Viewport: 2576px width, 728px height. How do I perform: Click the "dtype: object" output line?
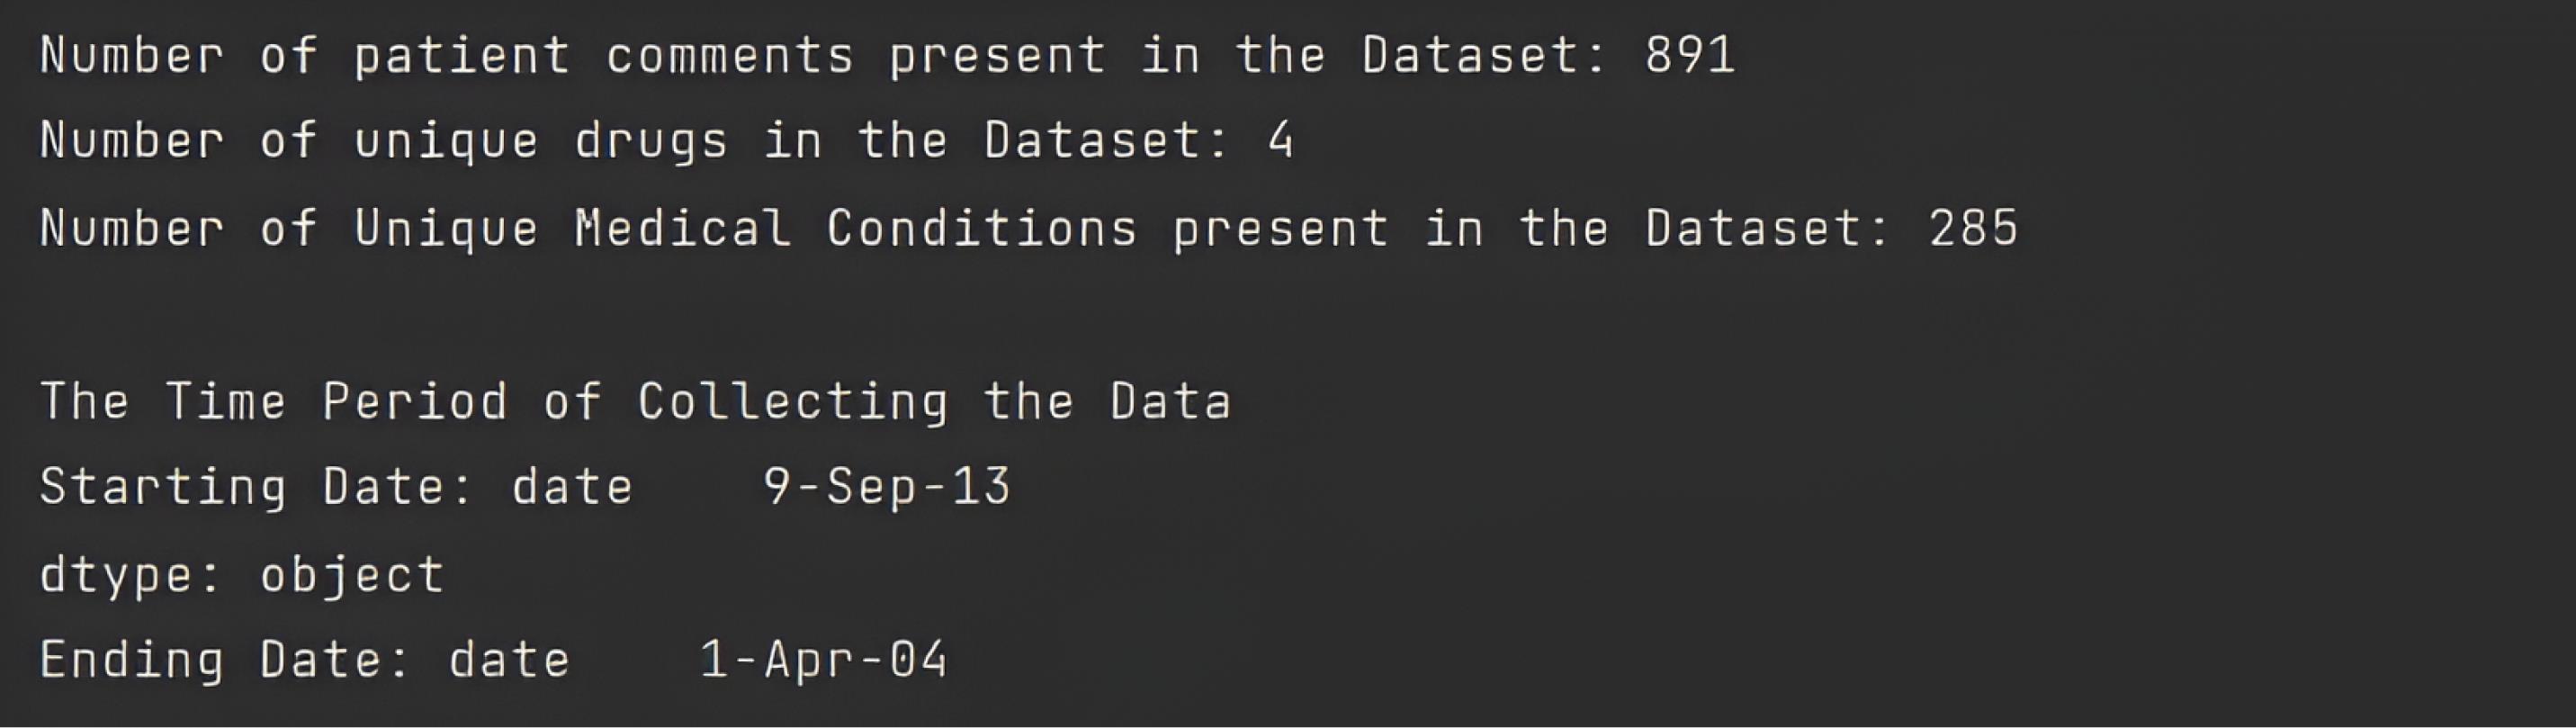242,575
